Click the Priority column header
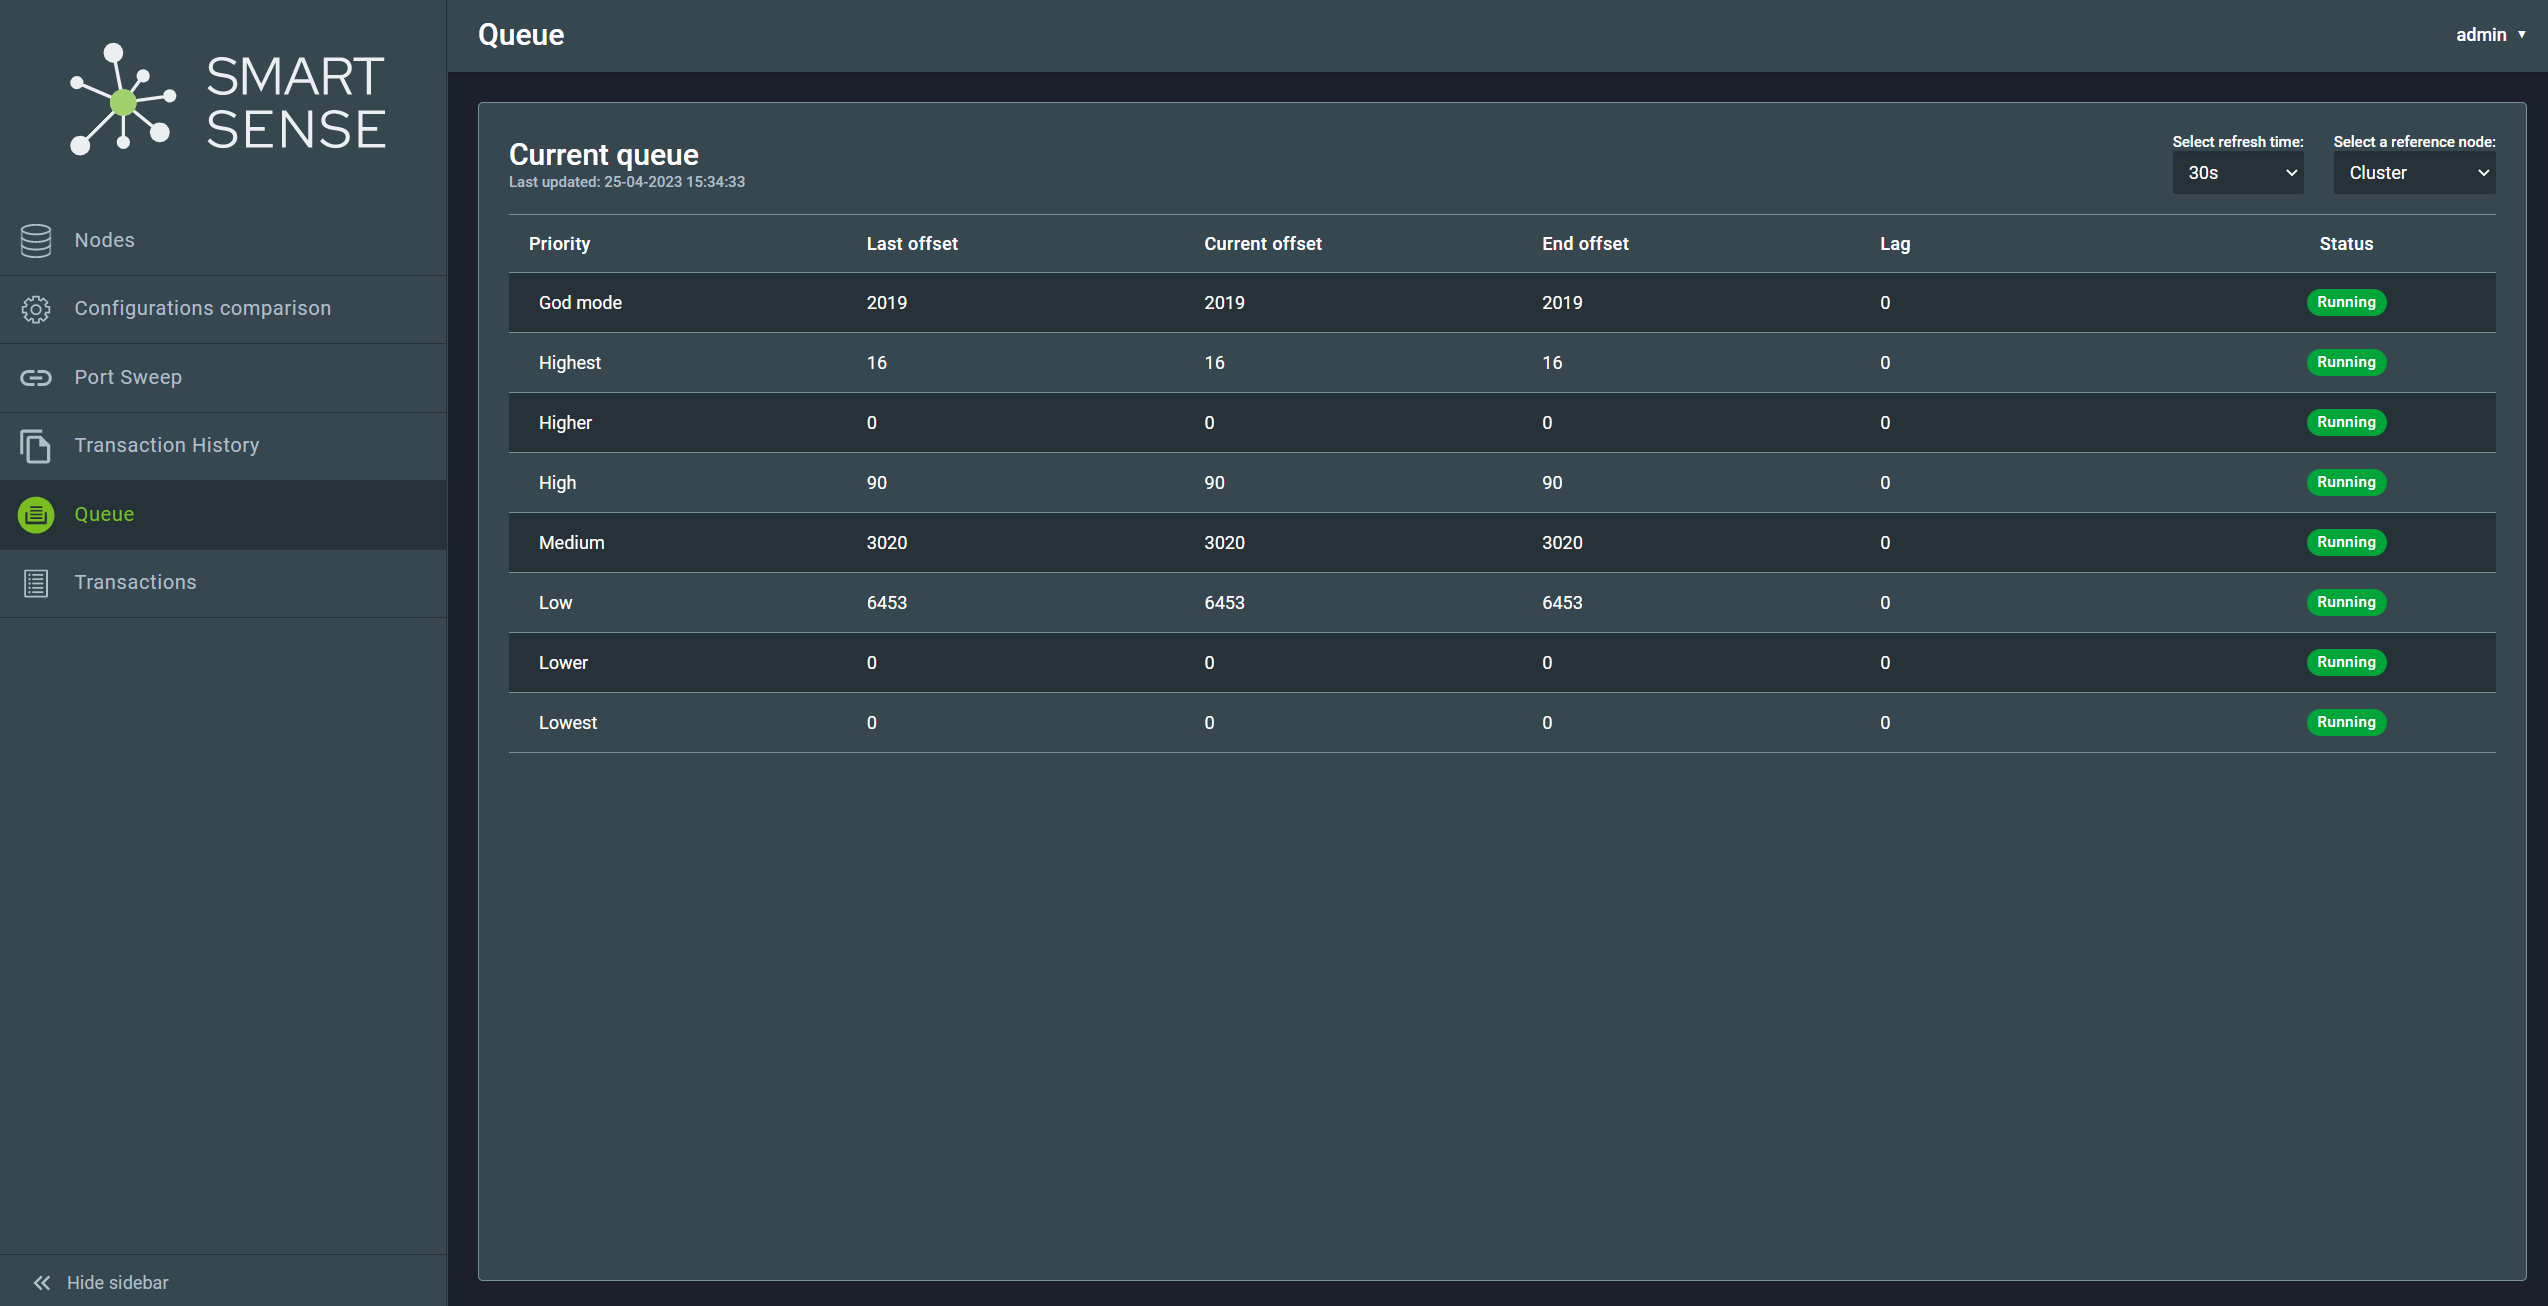This screenshot has height=1306, width=2548. click(x=559, y=244)
